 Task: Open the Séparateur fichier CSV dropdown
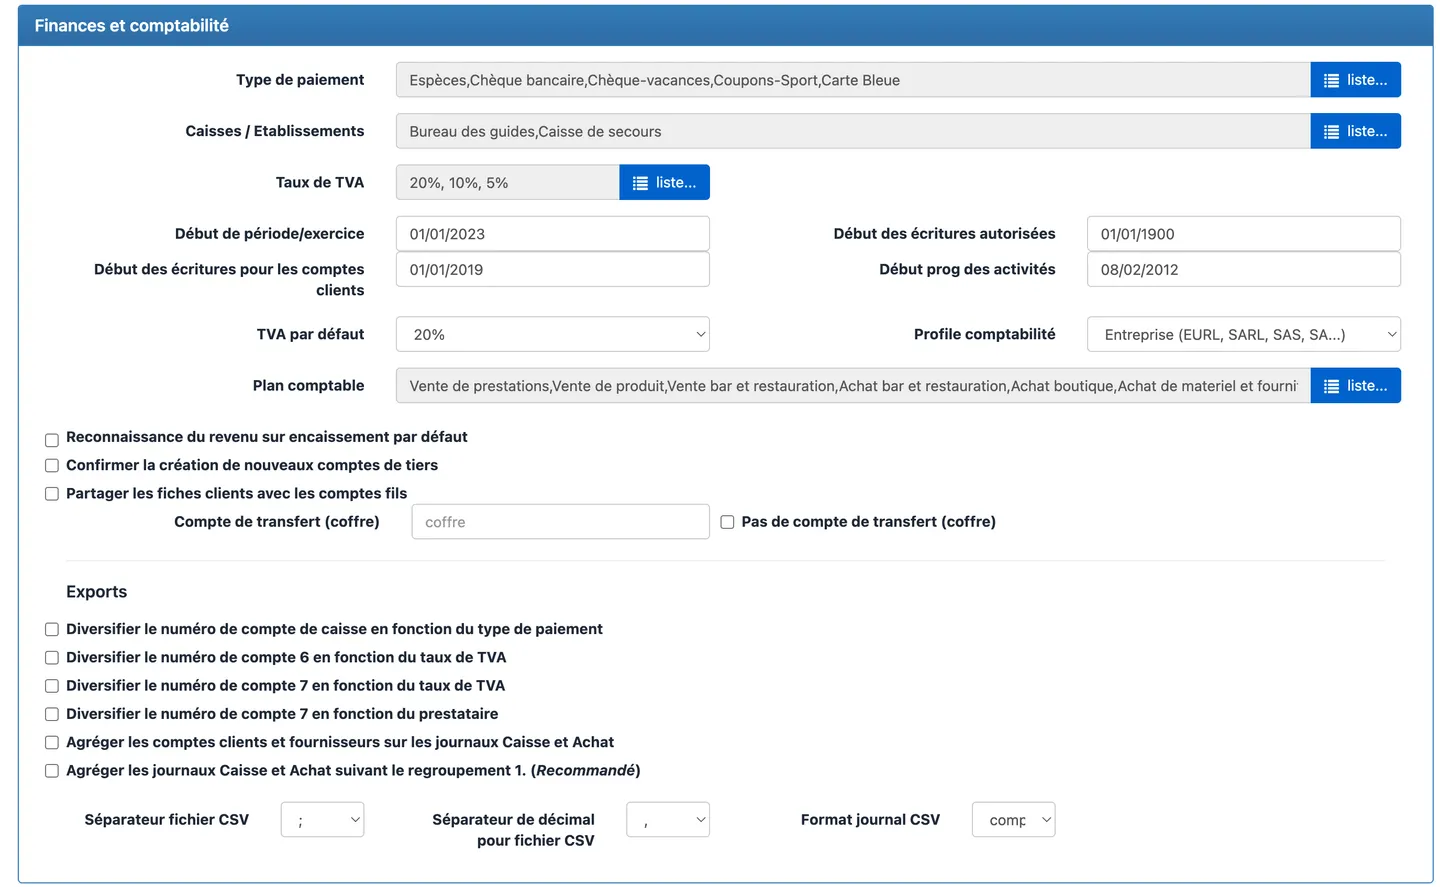pos(322,819)
